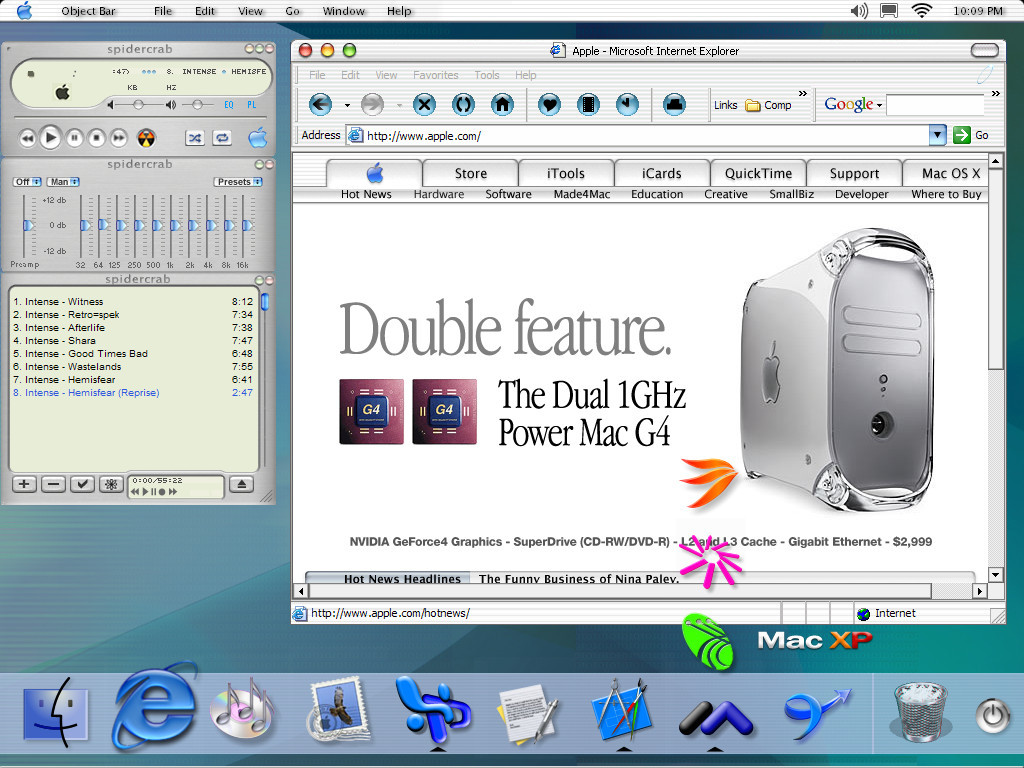The image size is (1024, 768).
Task: Click the checkmark select button in playlist
Action: tap(82, 484)
